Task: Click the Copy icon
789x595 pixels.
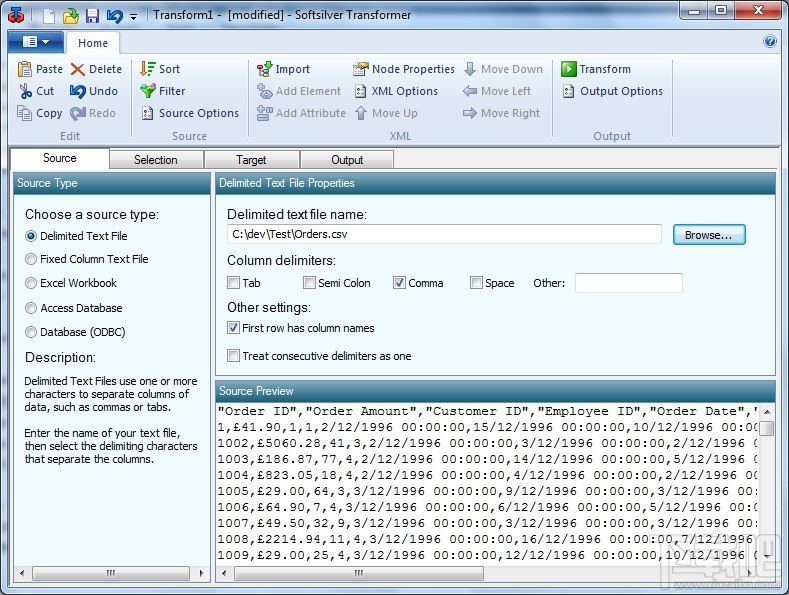Action: point(24,113)
